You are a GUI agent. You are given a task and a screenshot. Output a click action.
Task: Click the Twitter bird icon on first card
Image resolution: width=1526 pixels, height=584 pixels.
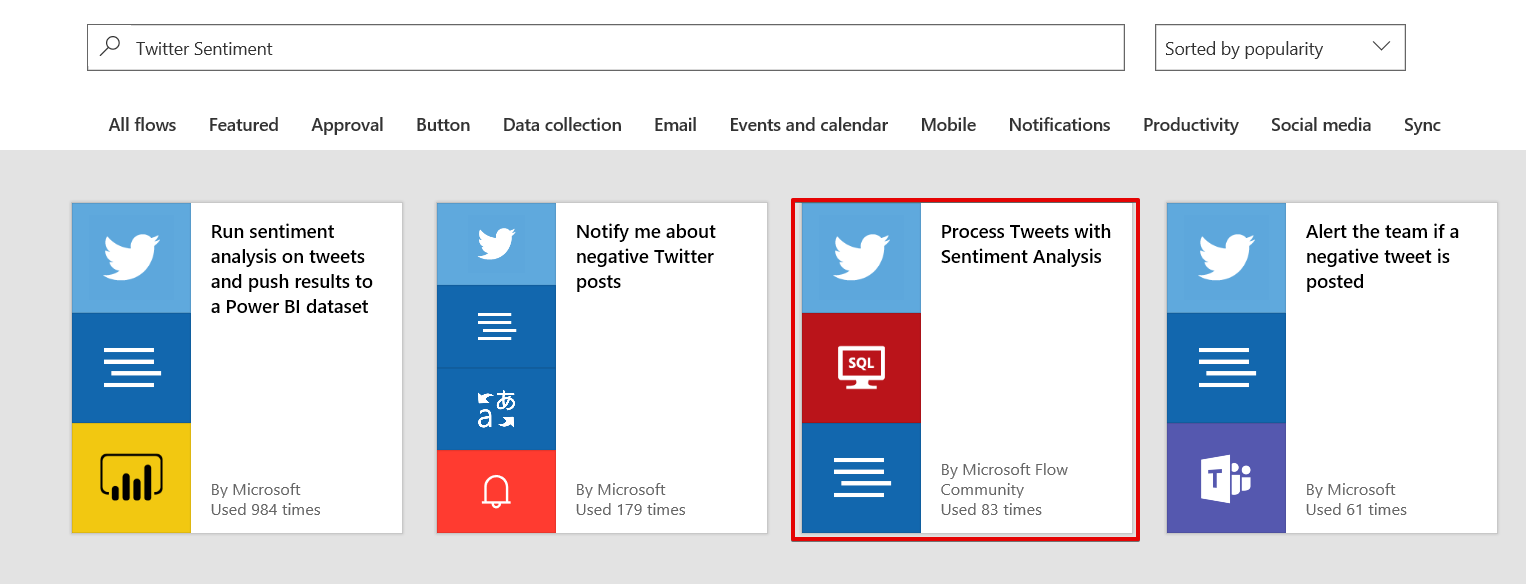131,258
